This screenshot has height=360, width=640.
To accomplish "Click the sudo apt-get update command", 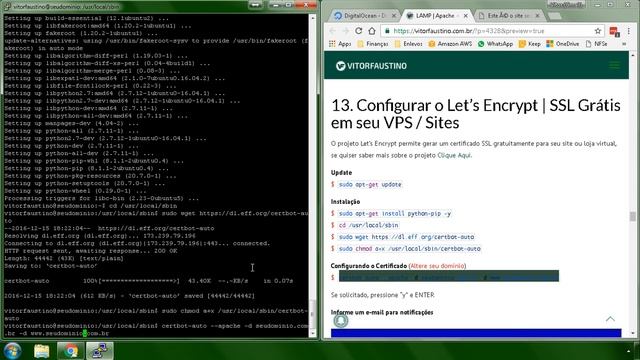I will click(370, 184).
